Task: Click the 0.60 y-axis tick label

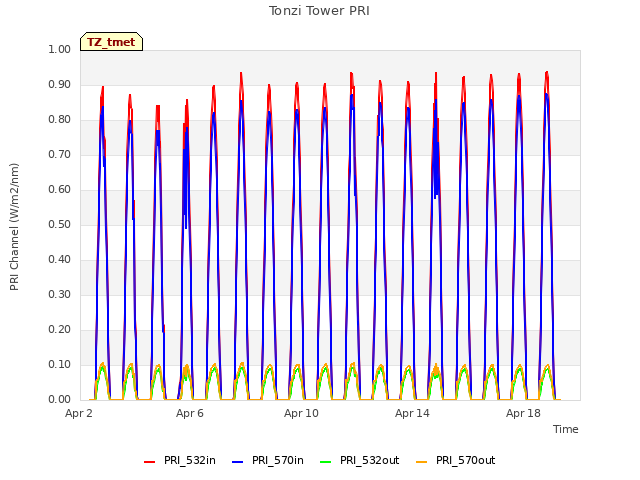Action: (x=60, y=189)
